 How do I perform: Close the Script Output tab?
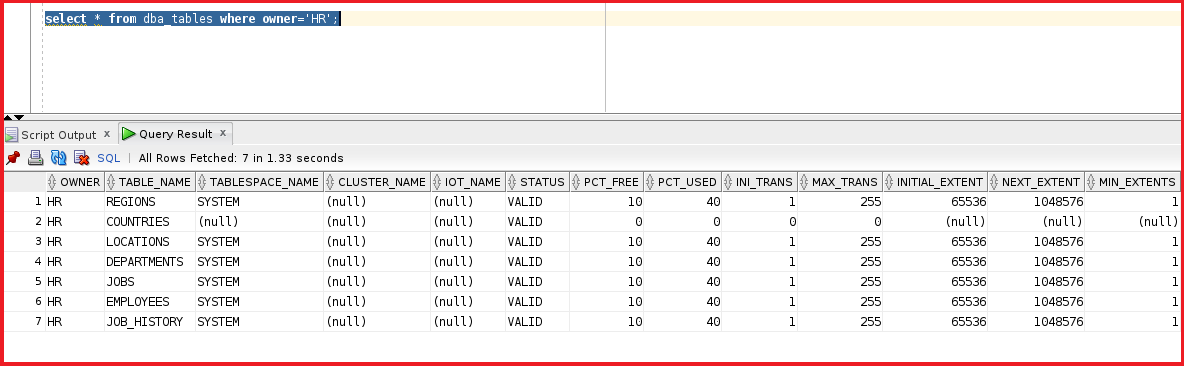point(107,134)
